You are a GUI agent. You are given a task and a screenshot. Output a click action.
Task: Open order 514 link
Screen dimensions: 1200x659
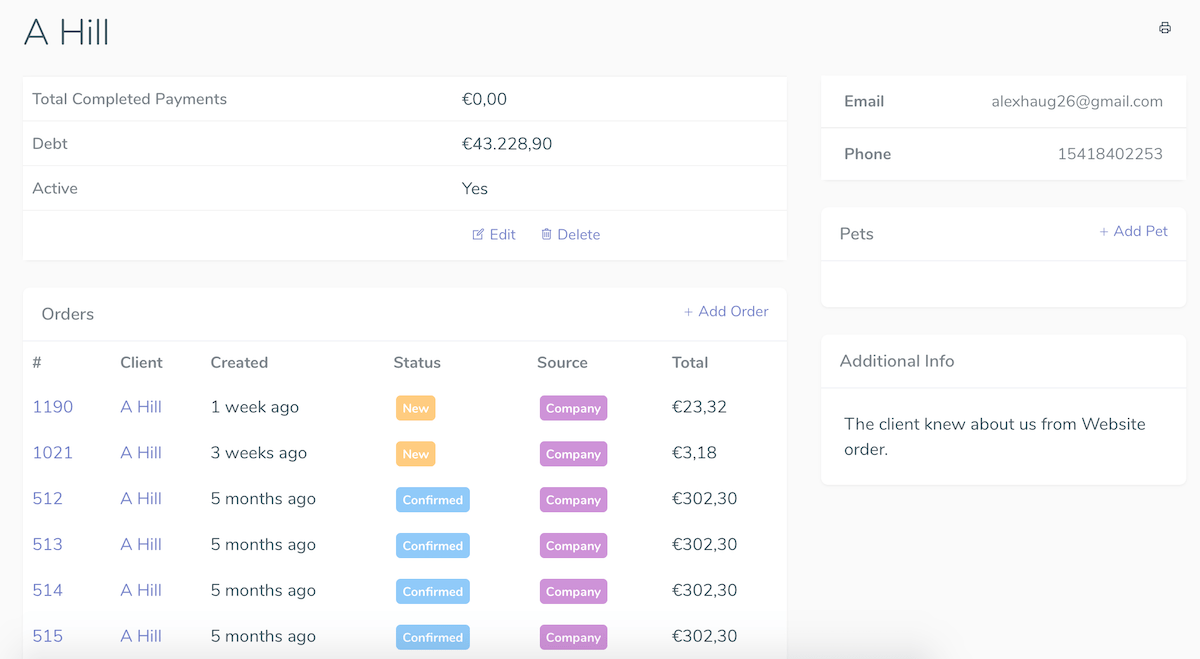(x=47, y=591)
